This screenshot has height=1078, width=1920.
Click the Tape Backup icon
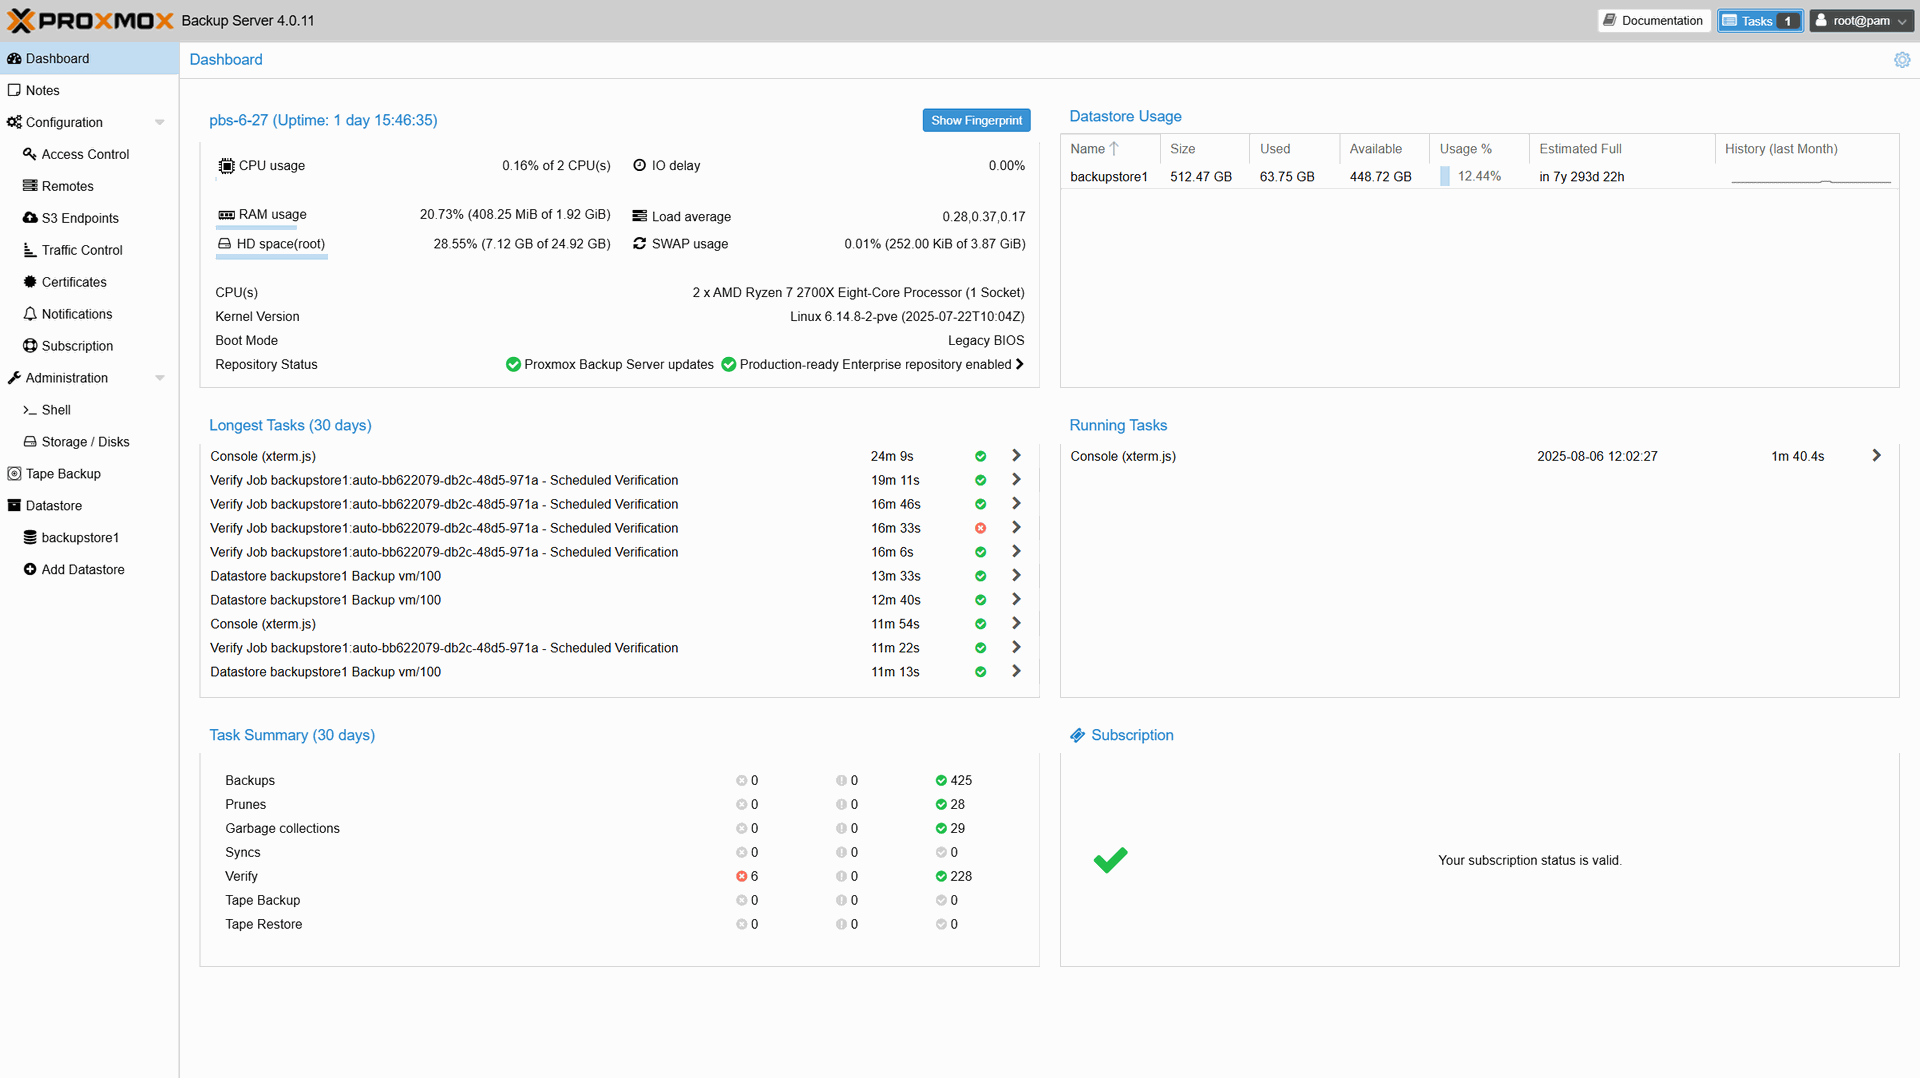(14, 474)
